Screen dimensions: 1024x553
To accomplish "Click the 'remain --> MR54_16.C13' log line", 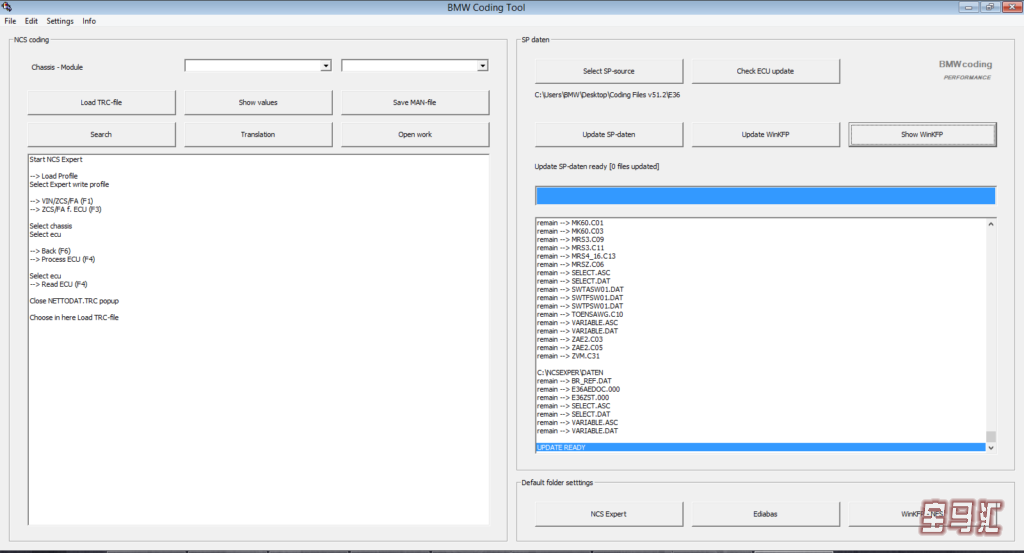I will pyautogui.click(x=576, y=257).
